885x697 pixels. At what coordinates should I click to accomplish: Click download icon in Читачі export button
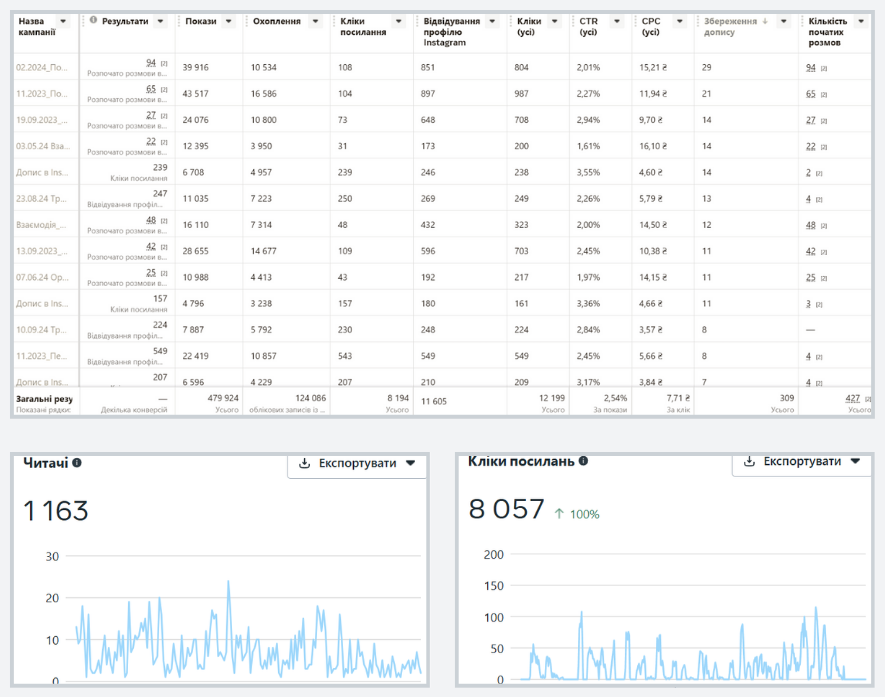coord(304,463)
